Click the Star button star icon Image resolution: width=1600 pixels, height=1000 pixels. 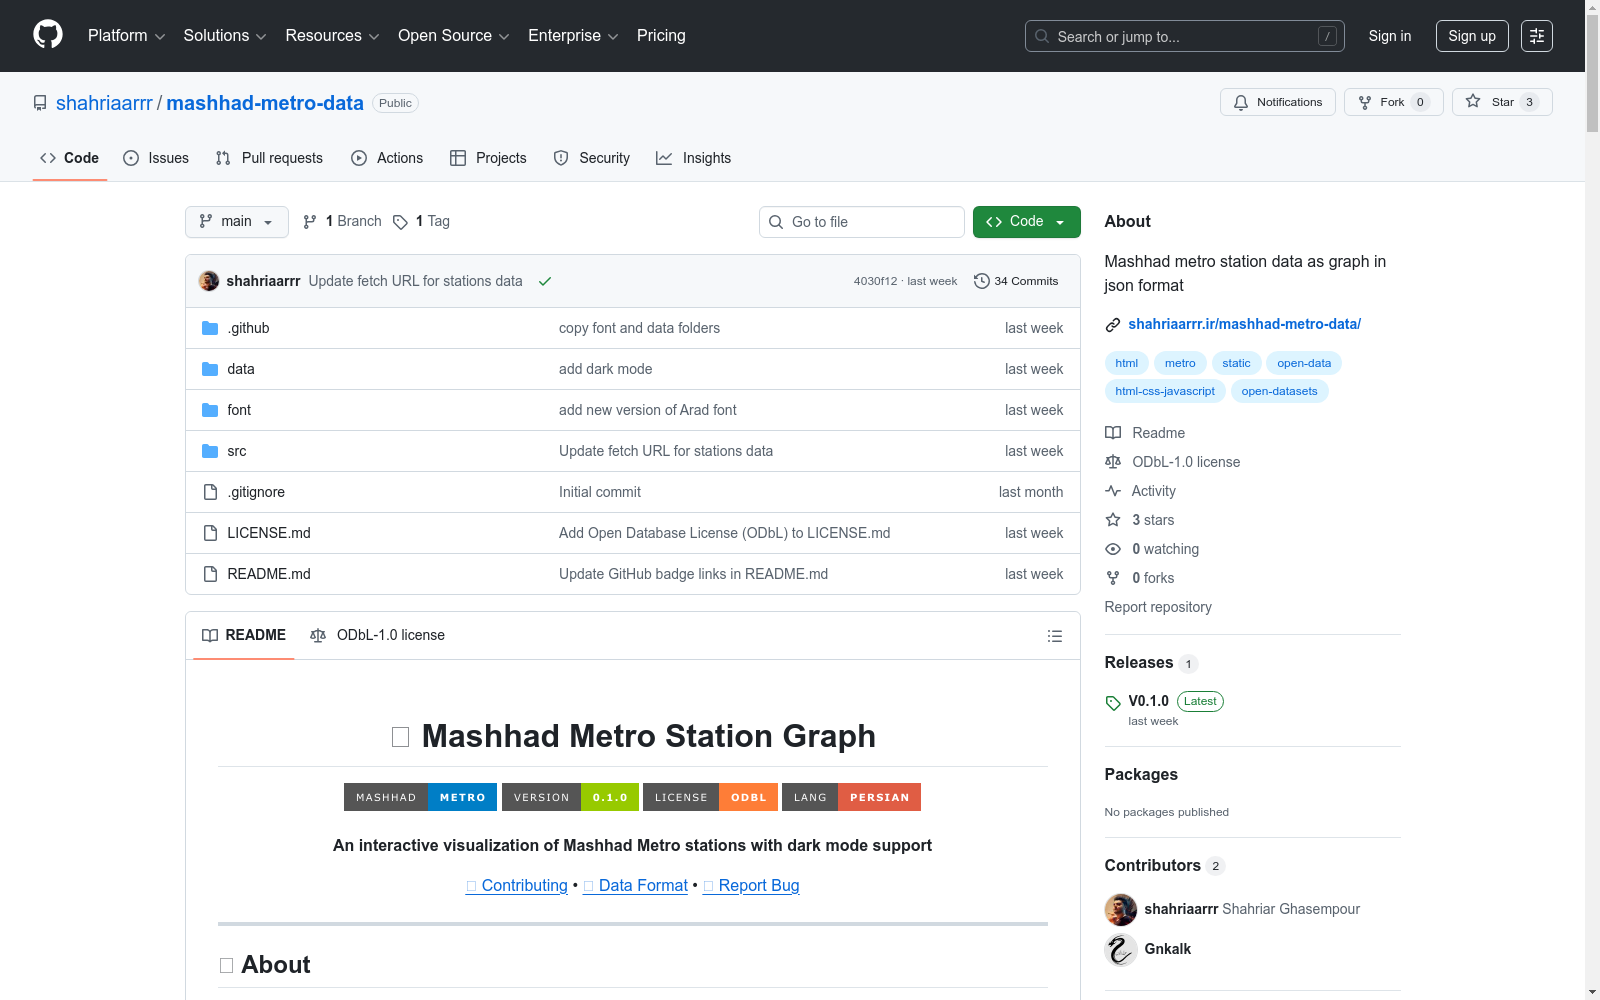point(1473,101)
